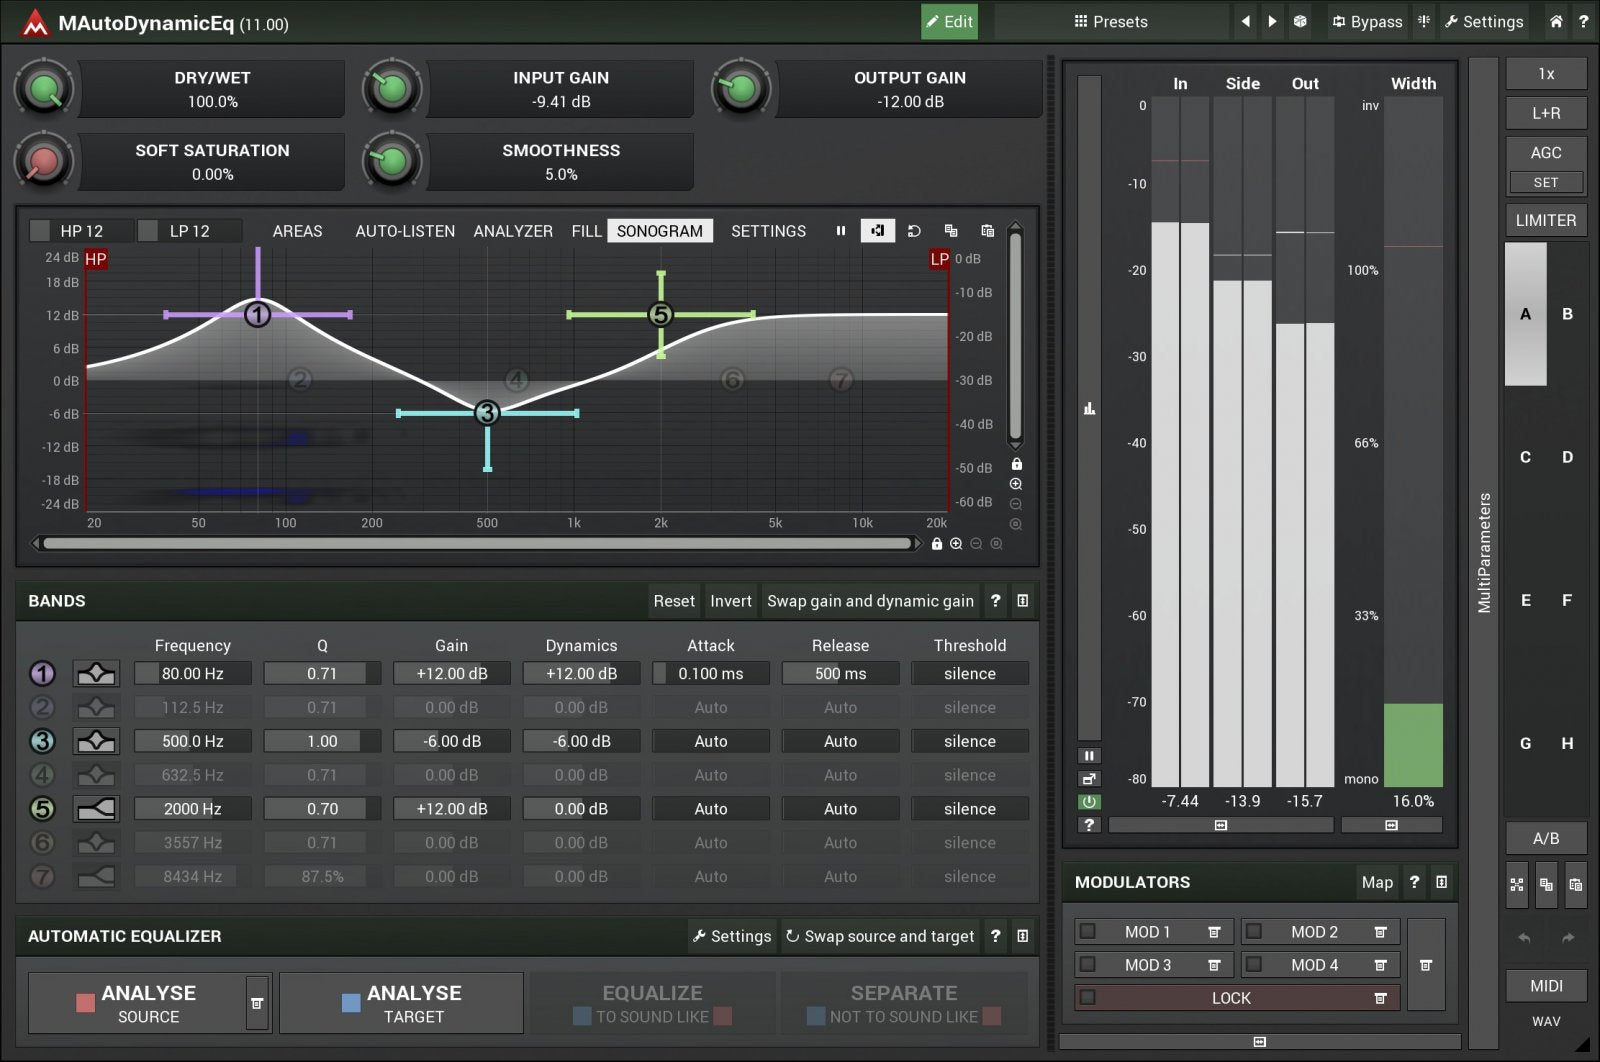Open the meter help question mark
1600x1062 pixels.
[1089, 825]
